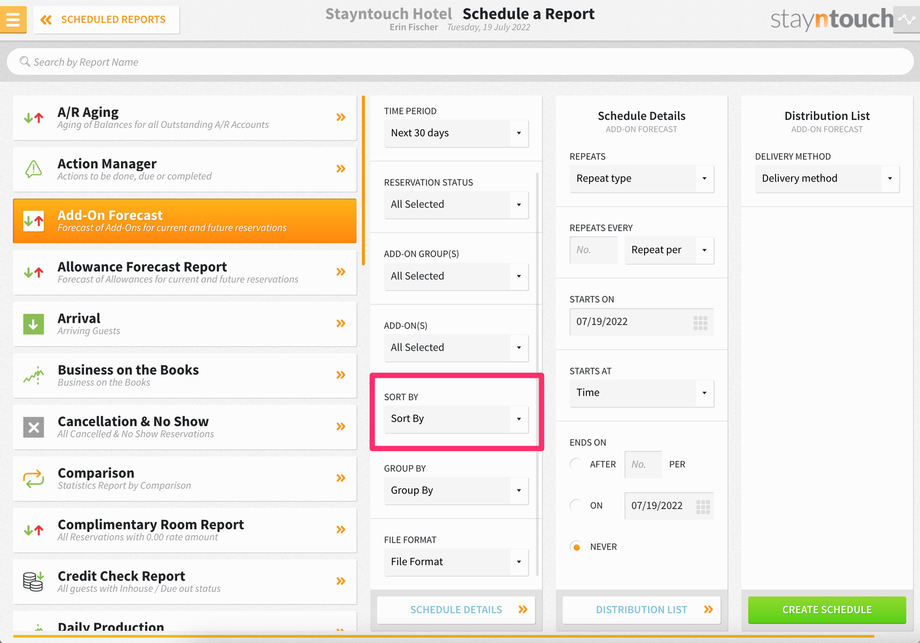Click the Credit Check coins icon
The image size is (920, 643).
[x=33, y=581]
